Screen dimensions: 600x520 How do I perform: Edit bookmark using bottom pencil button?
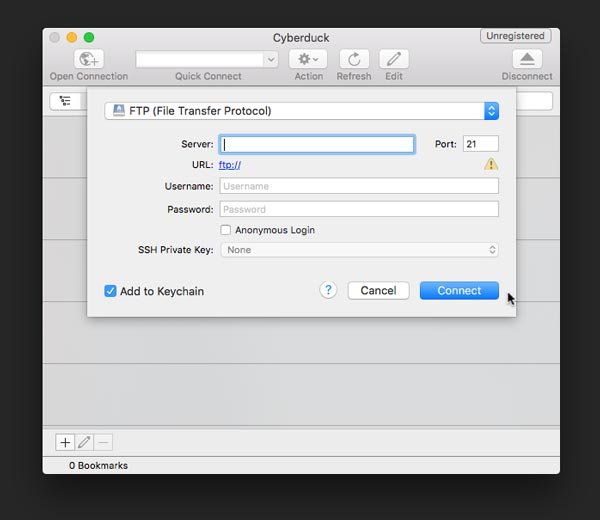(x=84, y=442)
